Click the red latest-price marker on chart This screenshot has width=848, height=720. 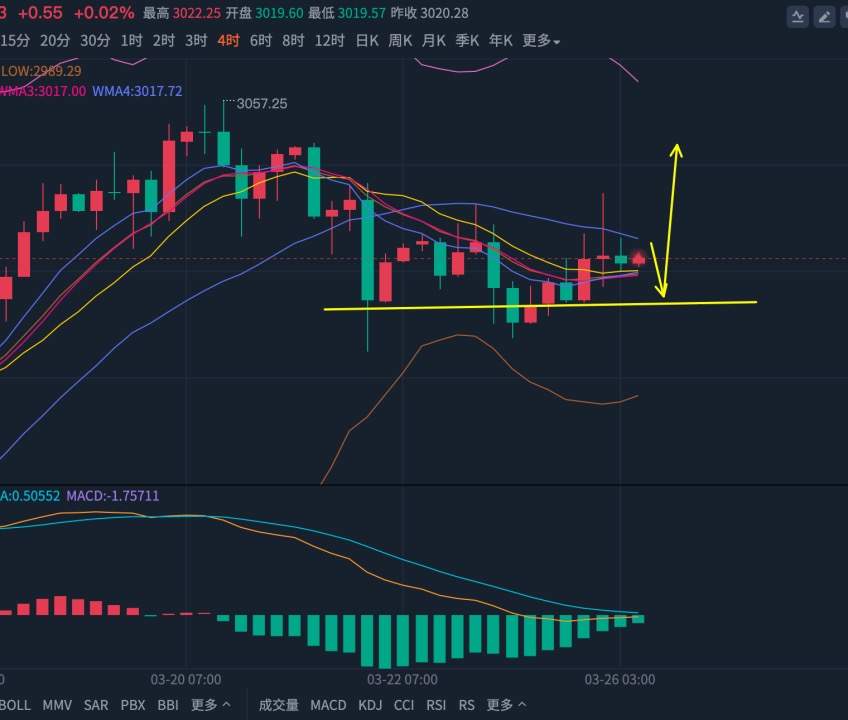click(639, 259)
